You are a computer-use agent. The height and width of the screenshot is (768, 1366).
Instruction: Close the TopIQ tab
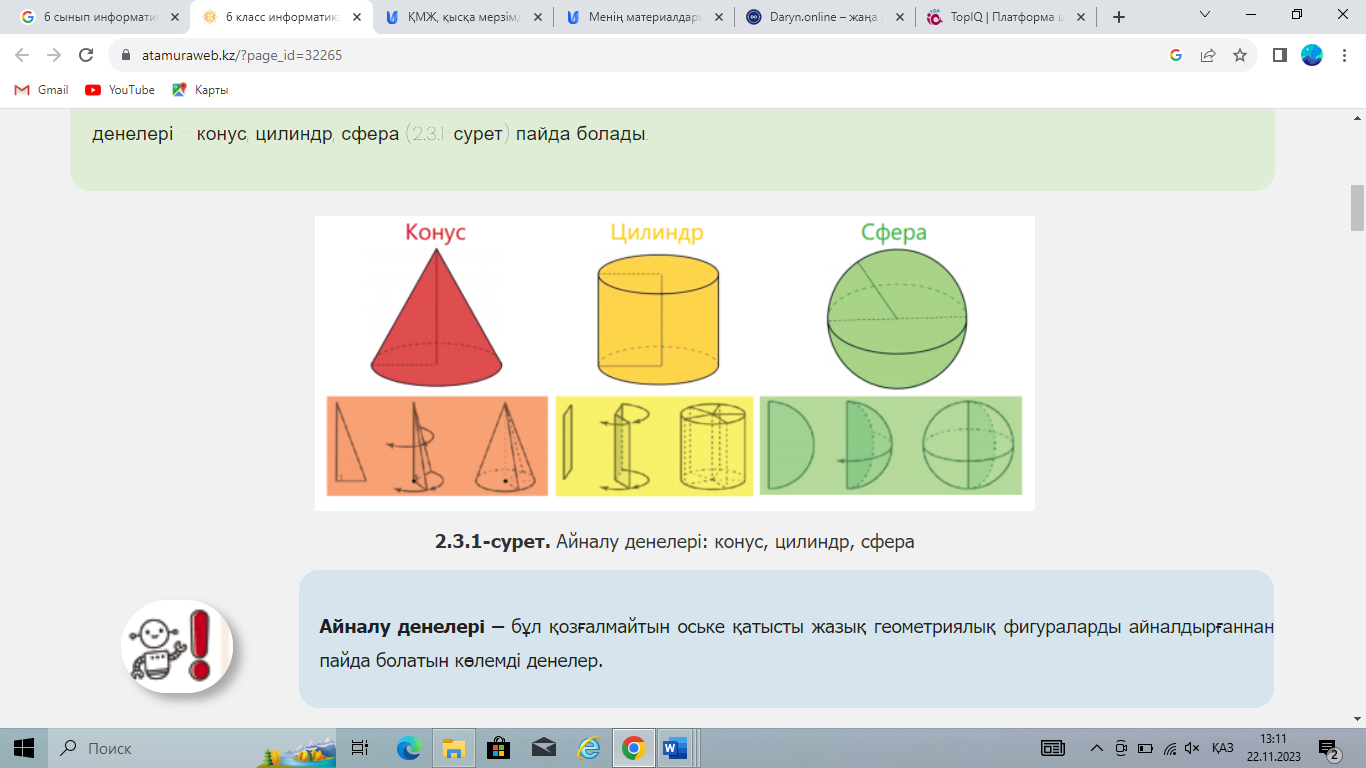tap(1080, 17)
